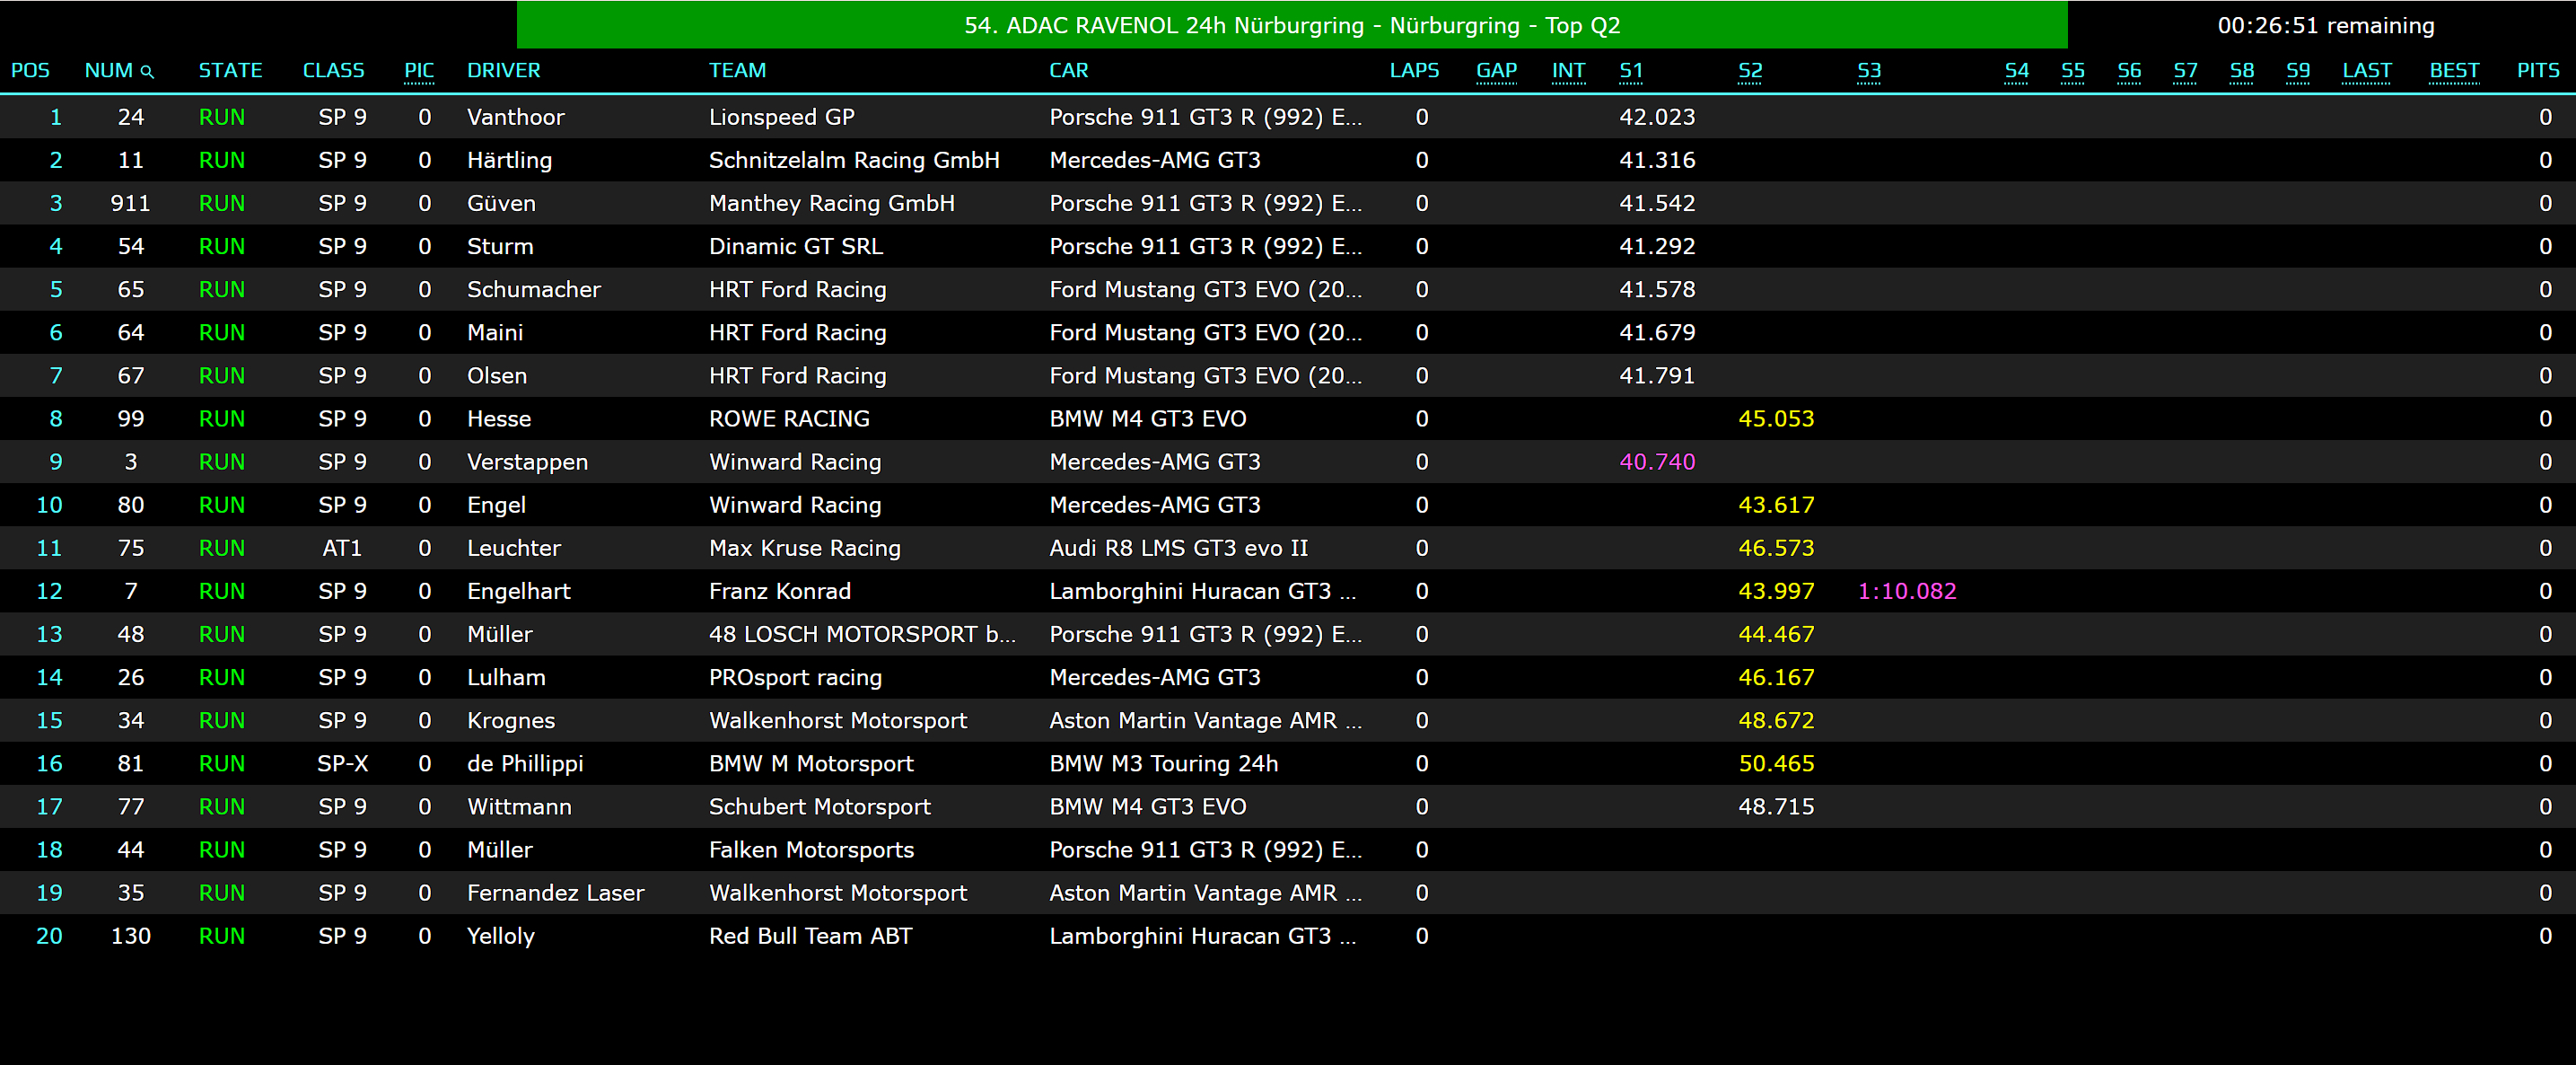This screenshot has height=1065, width=2576.
Task: Click the PITS column header
Action: (2538, 71)
